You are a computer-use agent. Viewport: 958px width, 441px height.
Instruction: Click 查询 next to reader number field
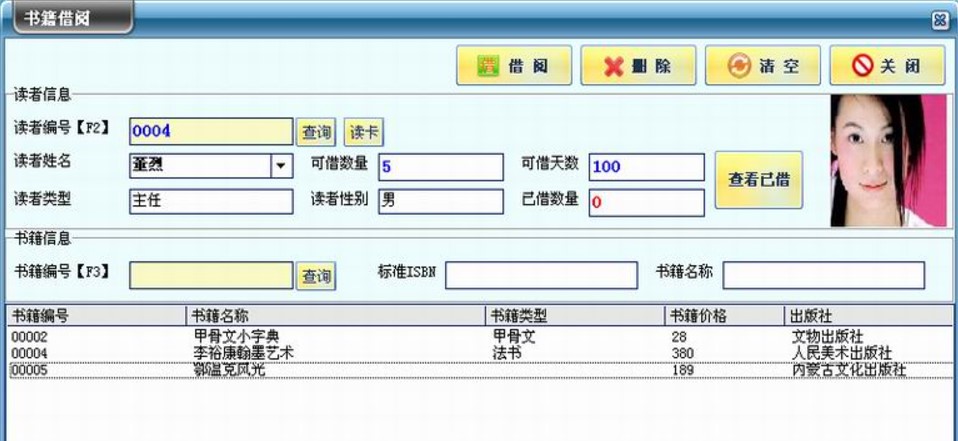coord(316,132)
